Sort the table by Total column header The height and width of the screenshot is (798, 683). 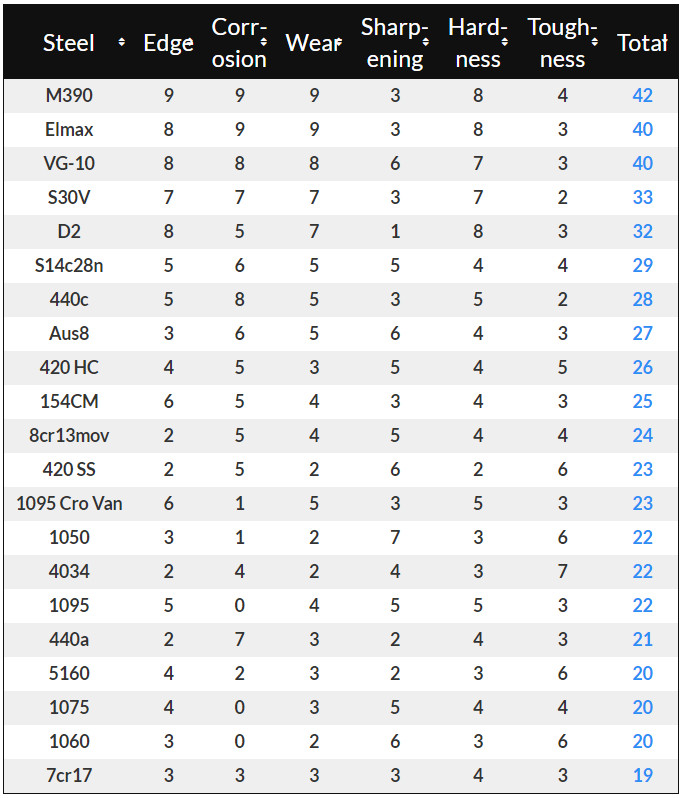point(641,43)
